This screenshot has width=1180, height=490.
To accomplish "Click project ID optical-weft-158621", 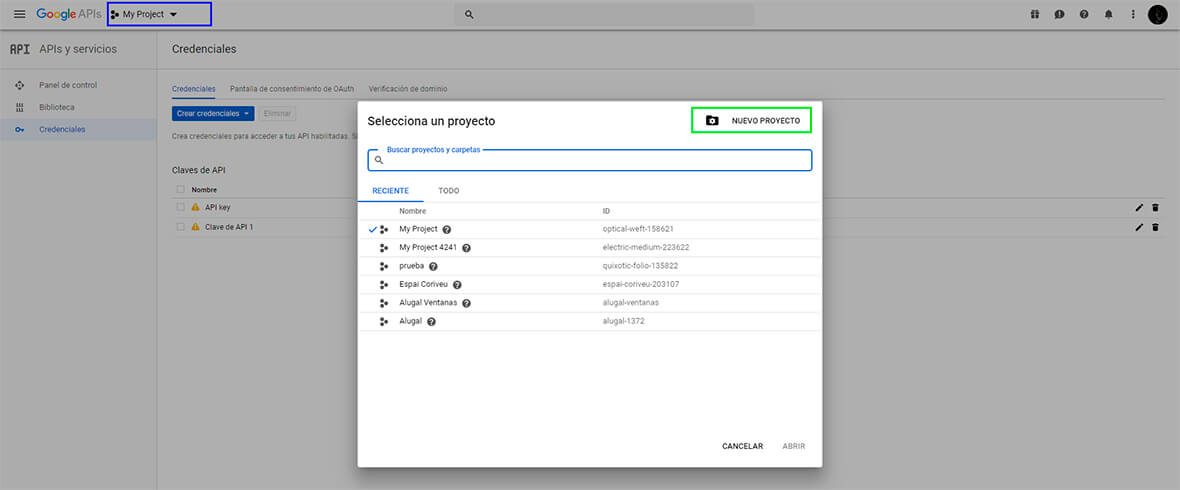I will pos(638,229).
